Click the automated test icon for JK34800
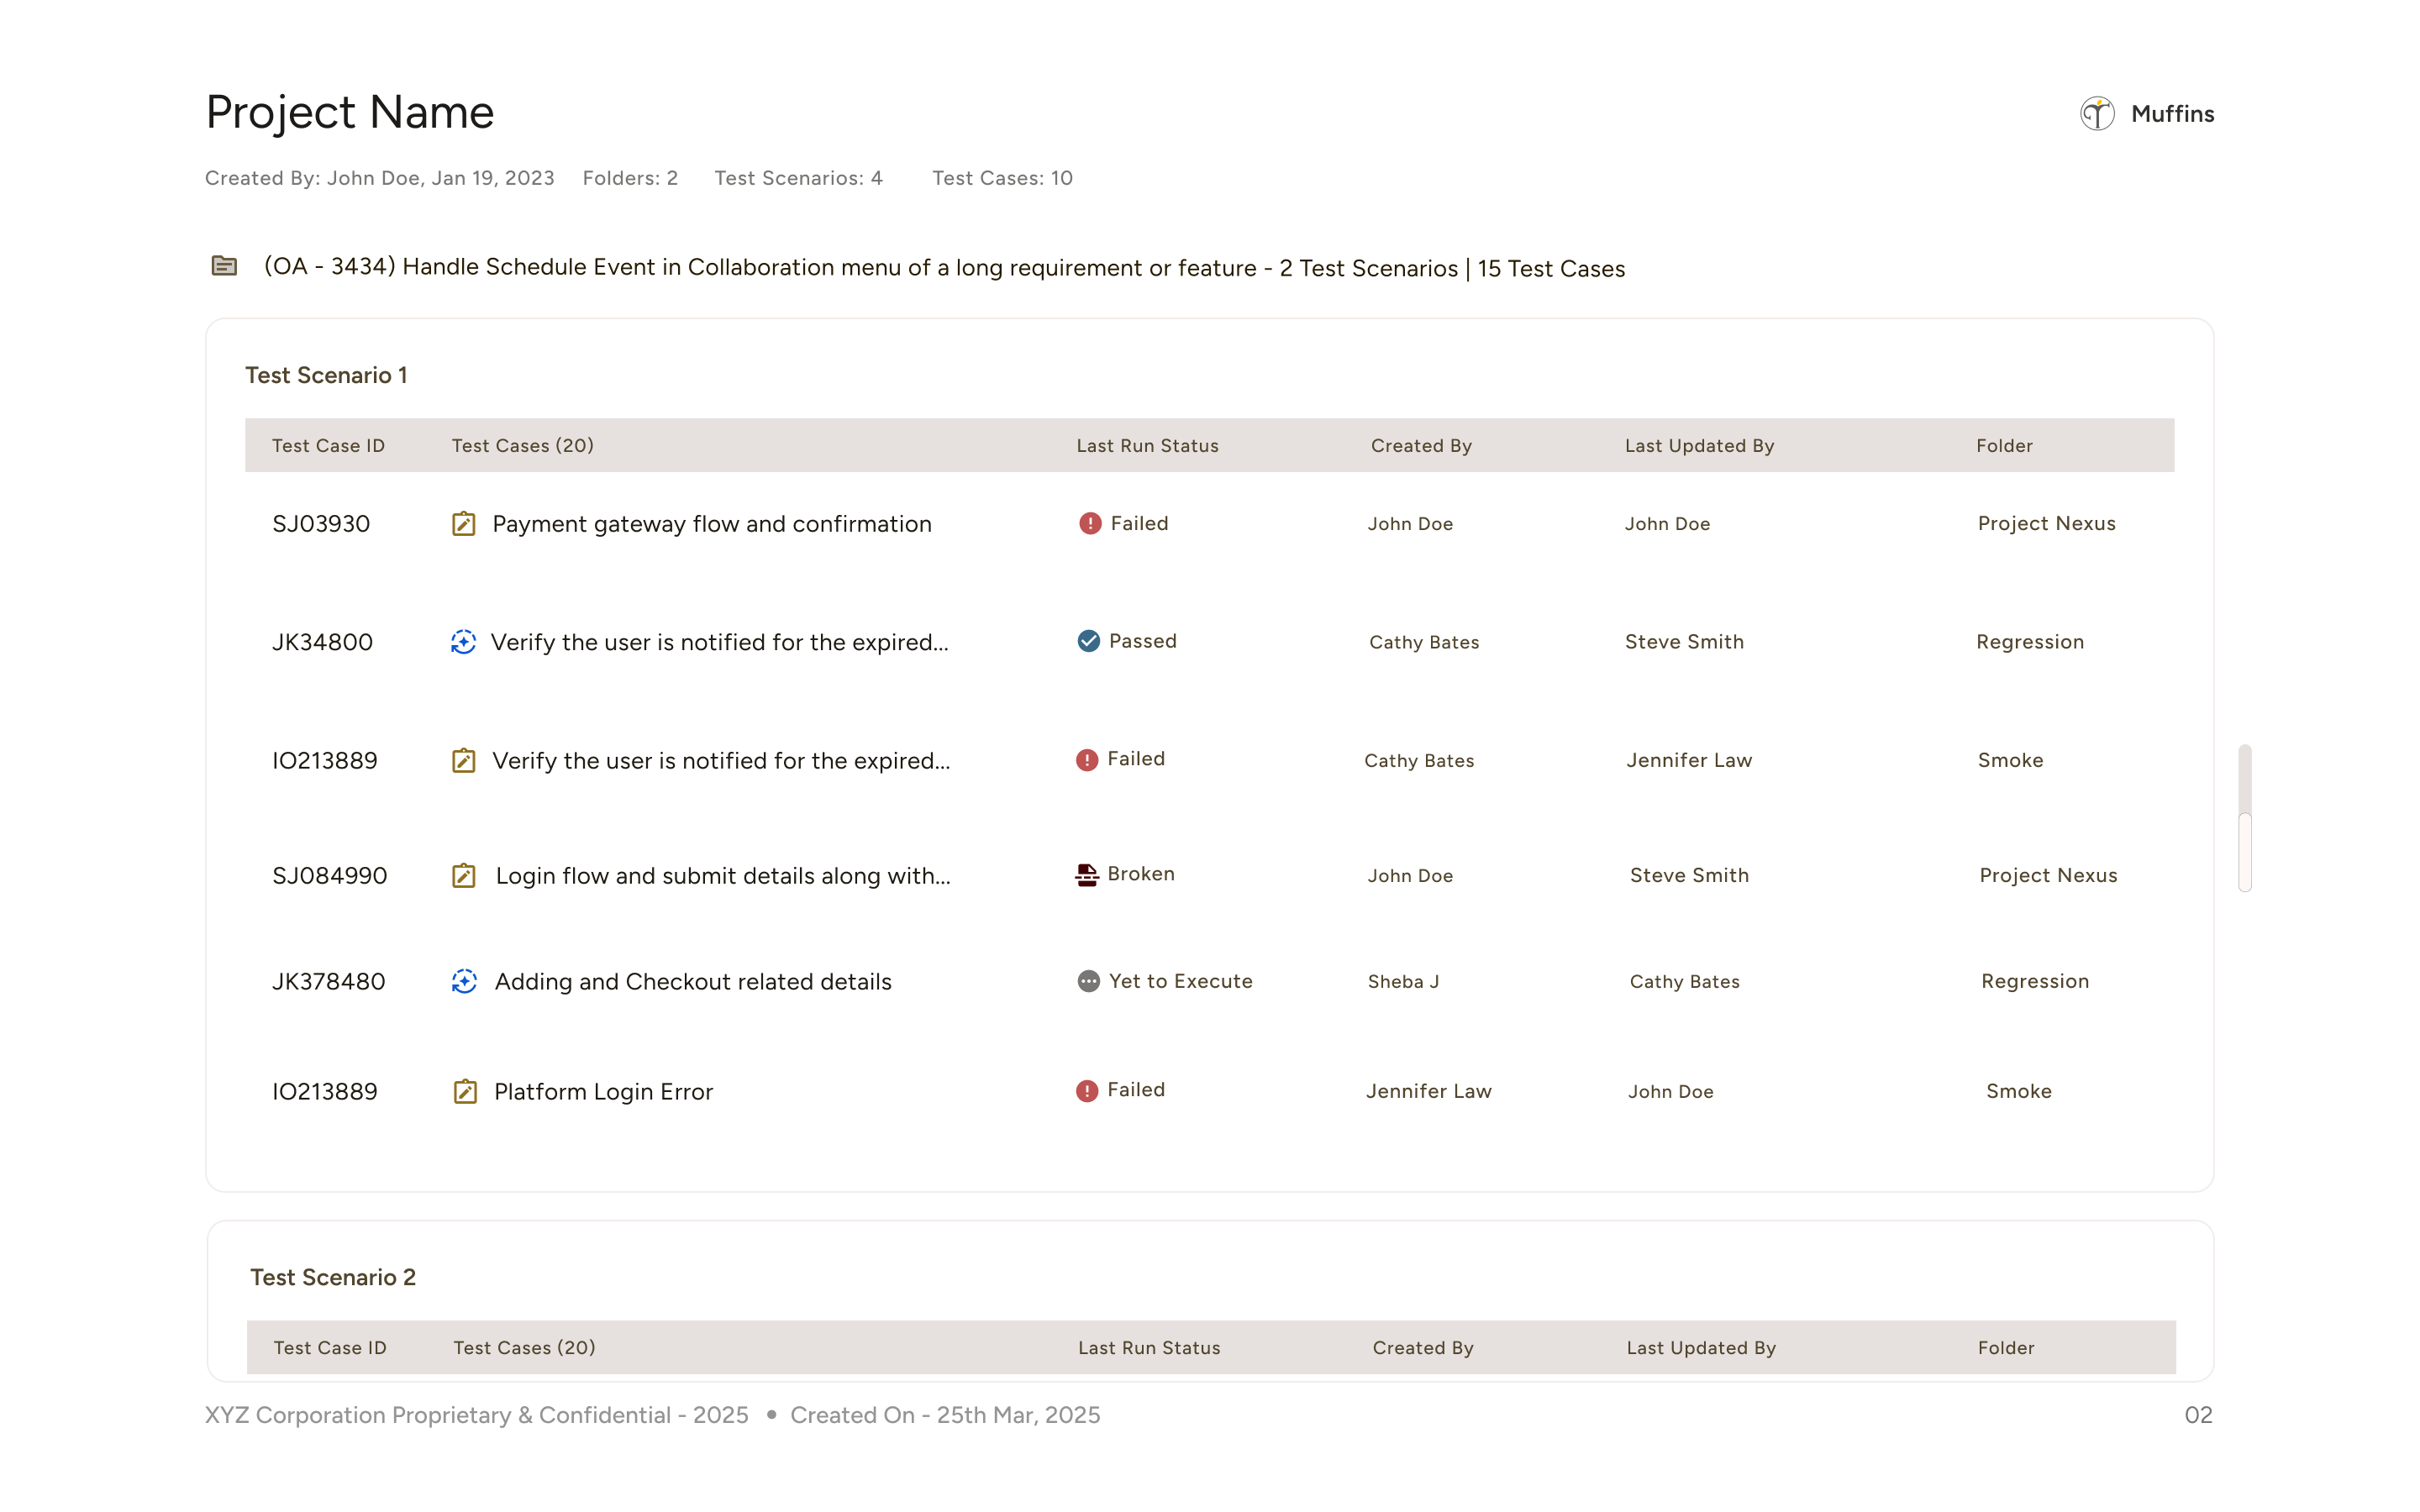 (x=463, y=642)
